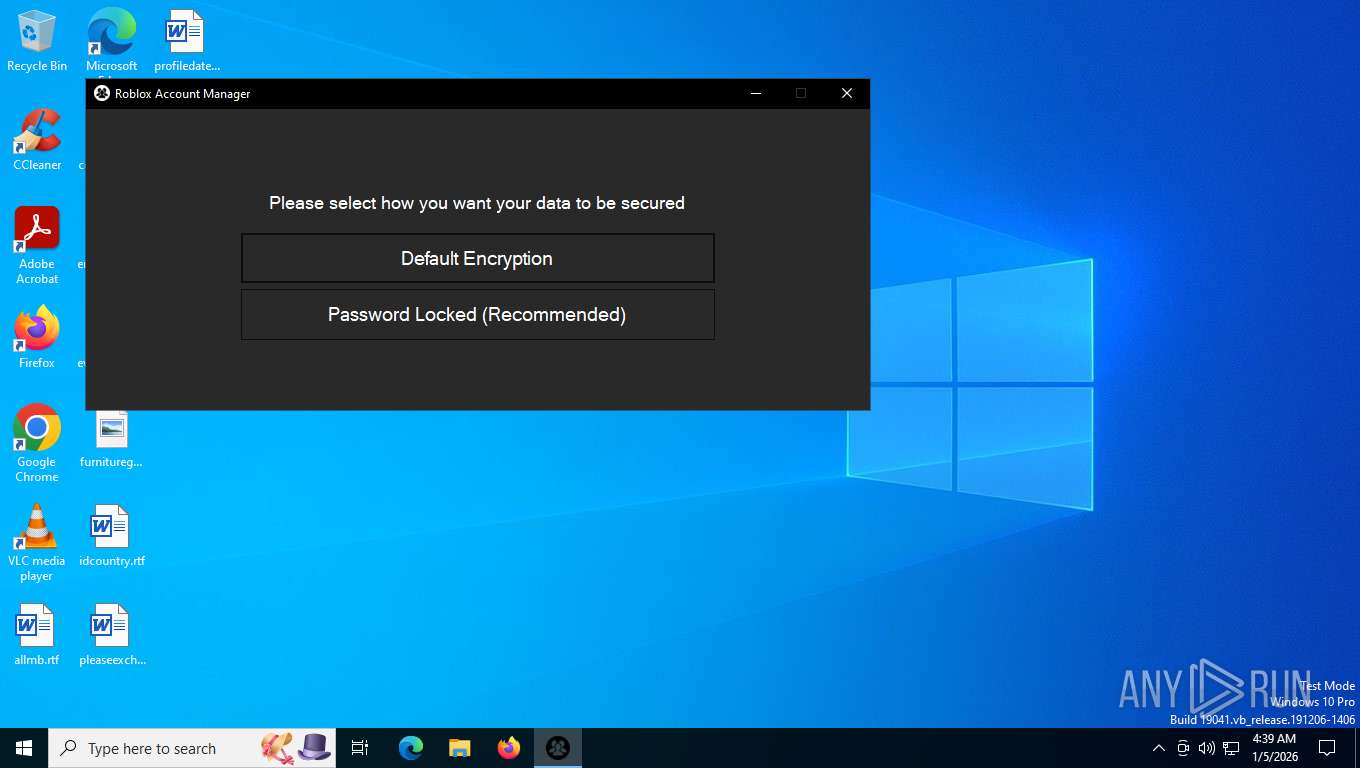Open the Windows Start menu

tap(24, 748)
